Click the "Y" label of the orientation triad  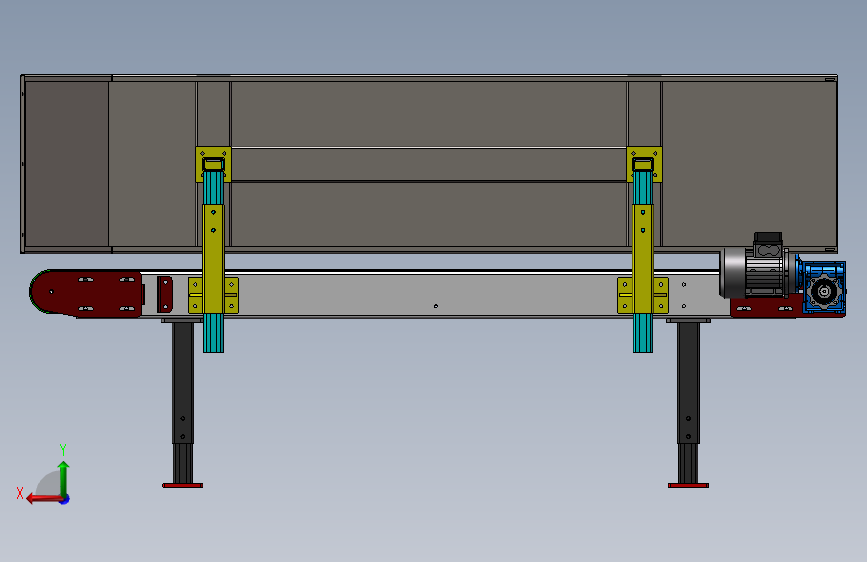click(63, 450)
